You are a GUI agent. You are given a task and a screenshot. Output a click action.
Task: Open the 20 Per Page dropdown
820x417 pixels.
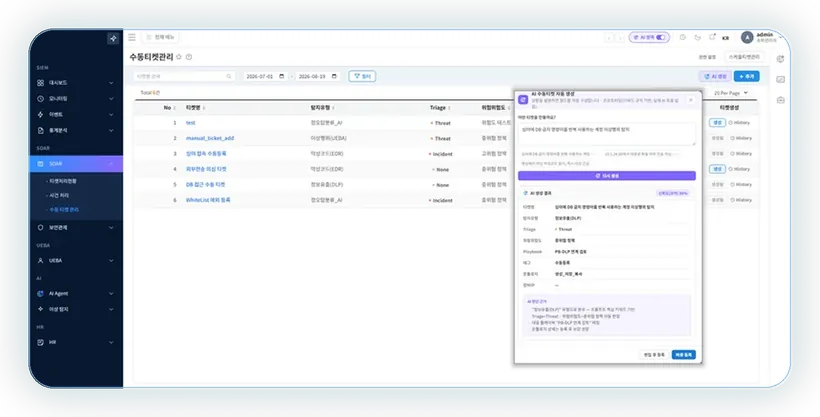731,93
